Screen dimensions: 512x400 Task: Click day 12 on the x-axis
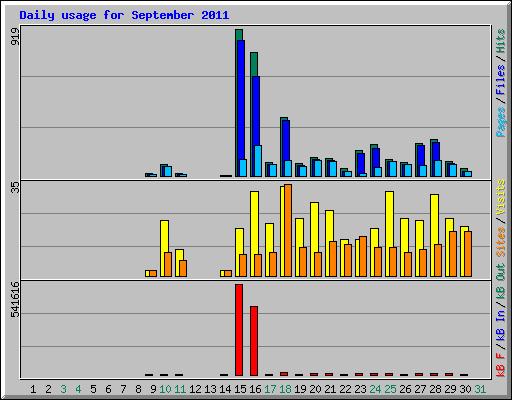coord(195,389)
